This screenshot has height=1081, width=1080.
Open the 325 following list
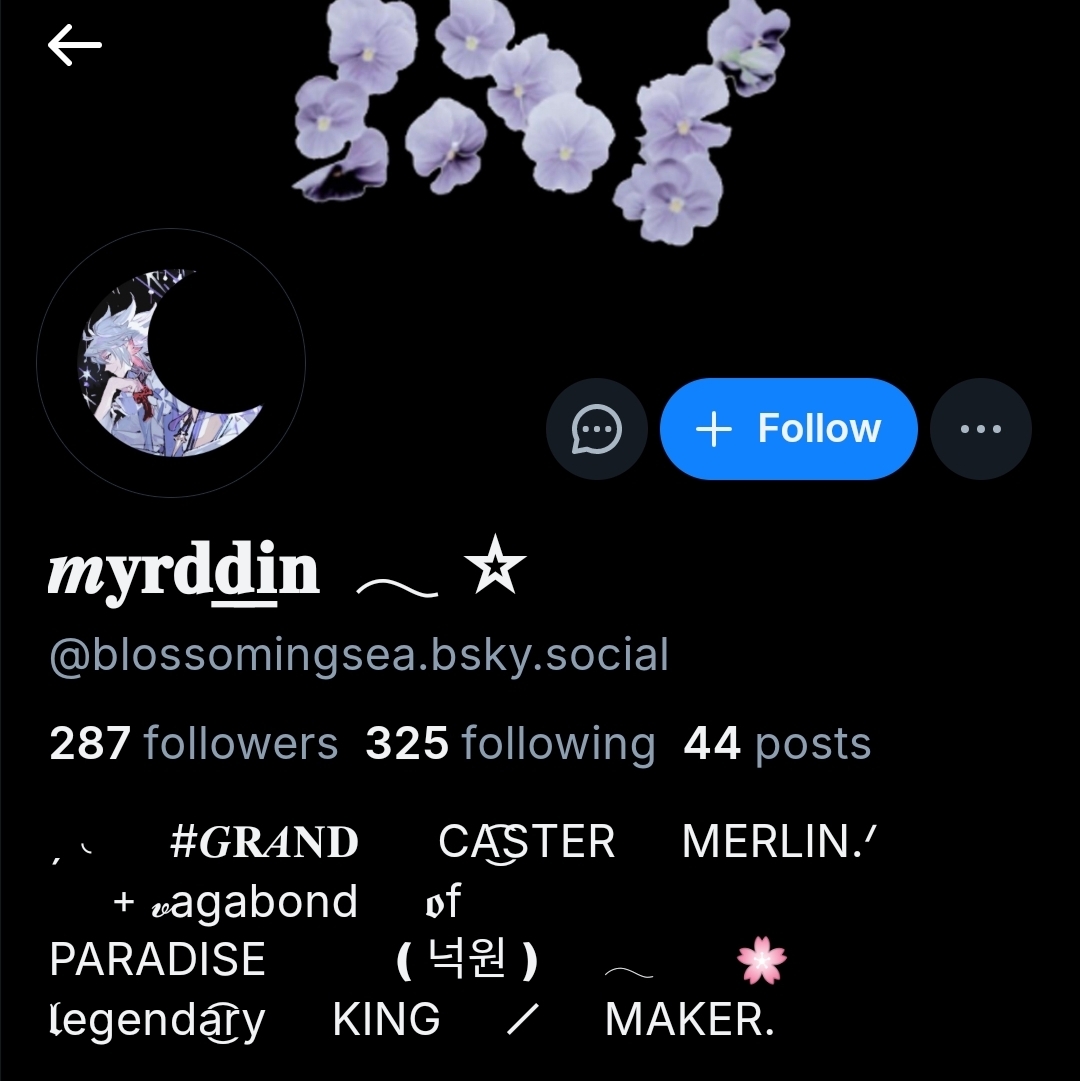tap(510, 743)
